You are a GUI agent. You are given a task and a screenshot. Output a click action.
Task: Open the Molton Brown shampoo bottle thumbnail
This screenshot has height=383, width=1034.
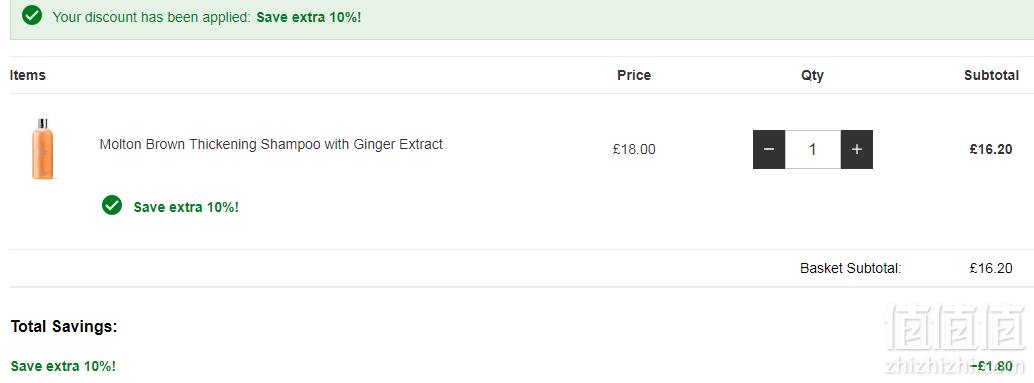43,149
